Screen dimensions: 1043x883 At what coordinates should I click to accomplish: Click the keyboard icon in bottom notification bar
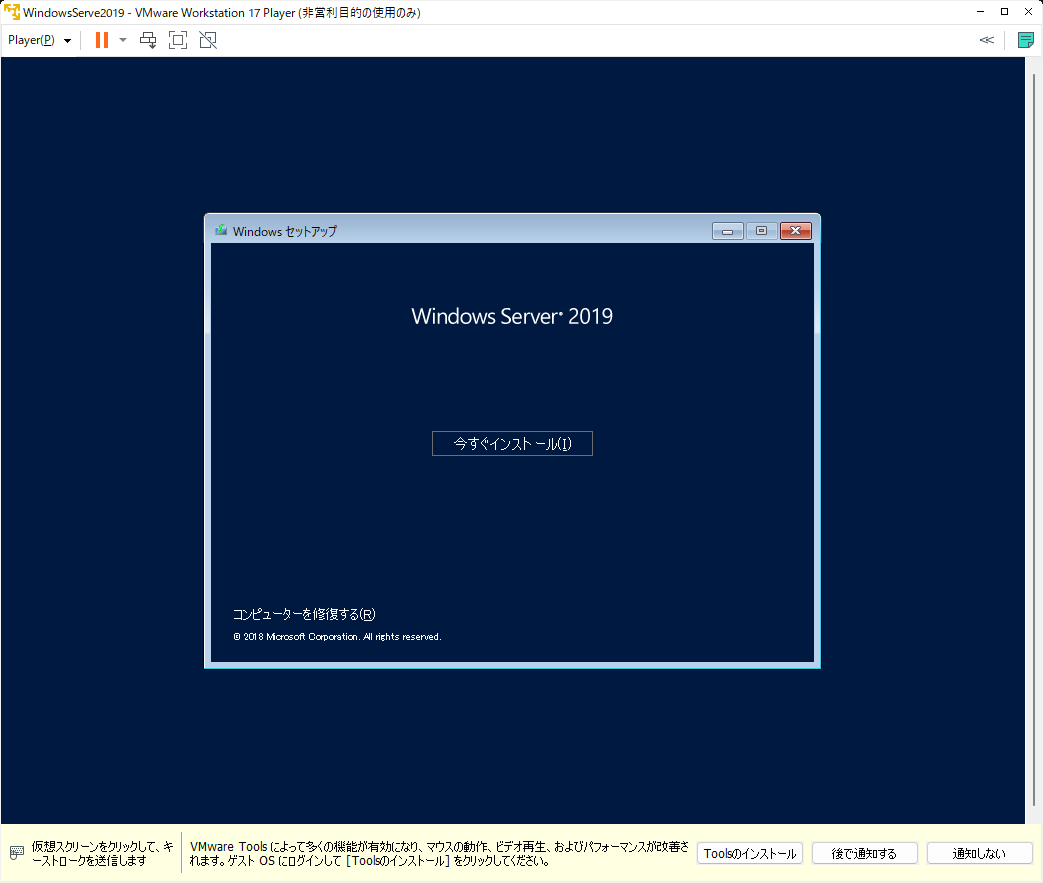[17, 852]
